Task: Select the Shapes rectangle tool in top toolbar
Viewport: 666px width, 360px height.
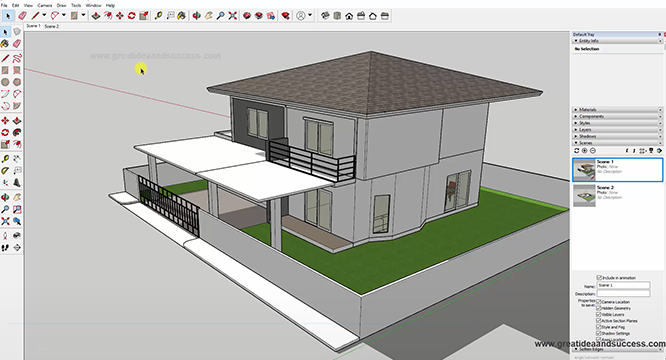Action: (74, 16)
